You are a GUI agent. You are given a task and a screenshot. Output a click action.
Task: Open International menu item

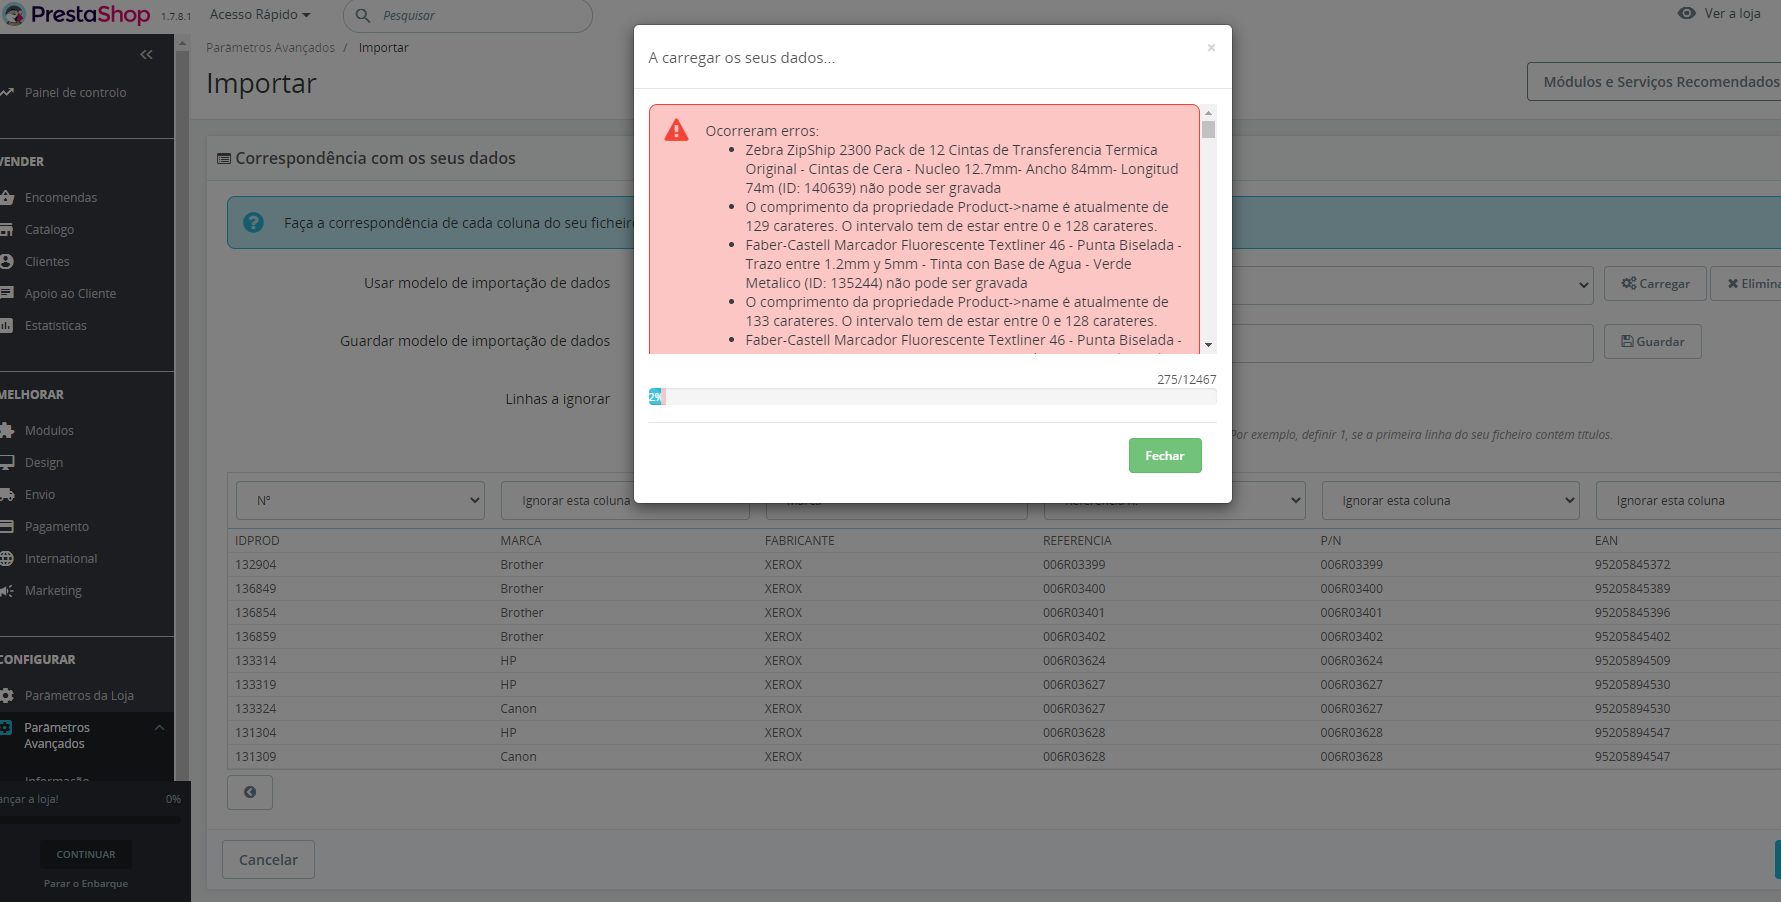(x=61, y=558)
